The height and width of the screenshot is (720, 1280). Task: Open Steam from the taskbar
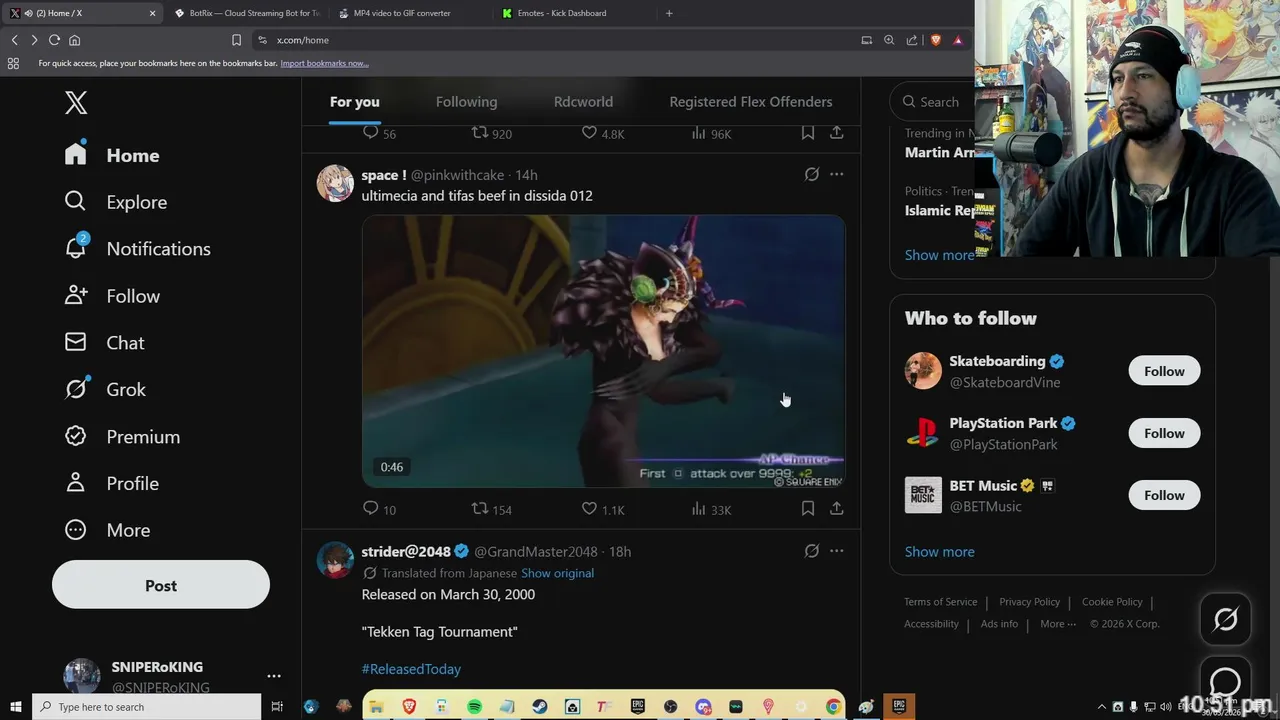pyautogui.click(x=539, y=707)
